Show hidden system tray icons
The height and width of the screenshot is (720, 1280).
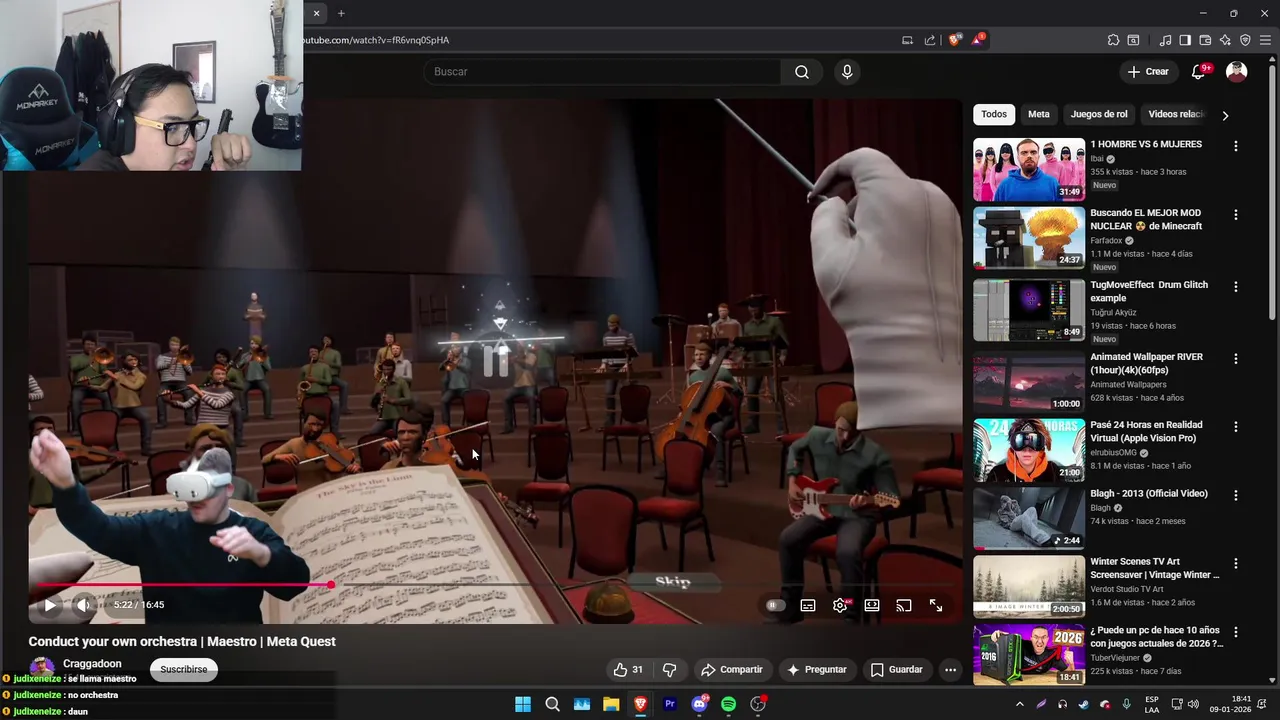pyautogui.click(x=1019, y=704)
